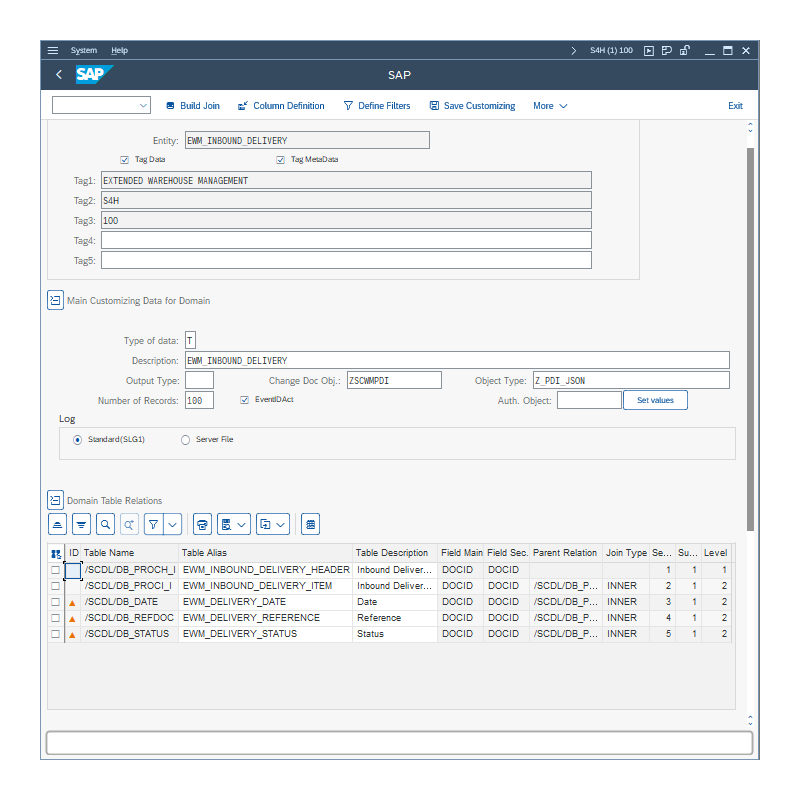Select the Server File radio button
This screenshot has width=800, height=800.
coord(184,439)
